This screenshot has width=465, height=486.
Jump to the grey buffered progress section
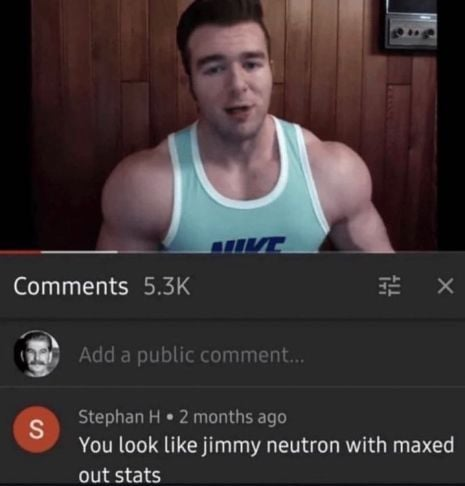coord(79,252)
